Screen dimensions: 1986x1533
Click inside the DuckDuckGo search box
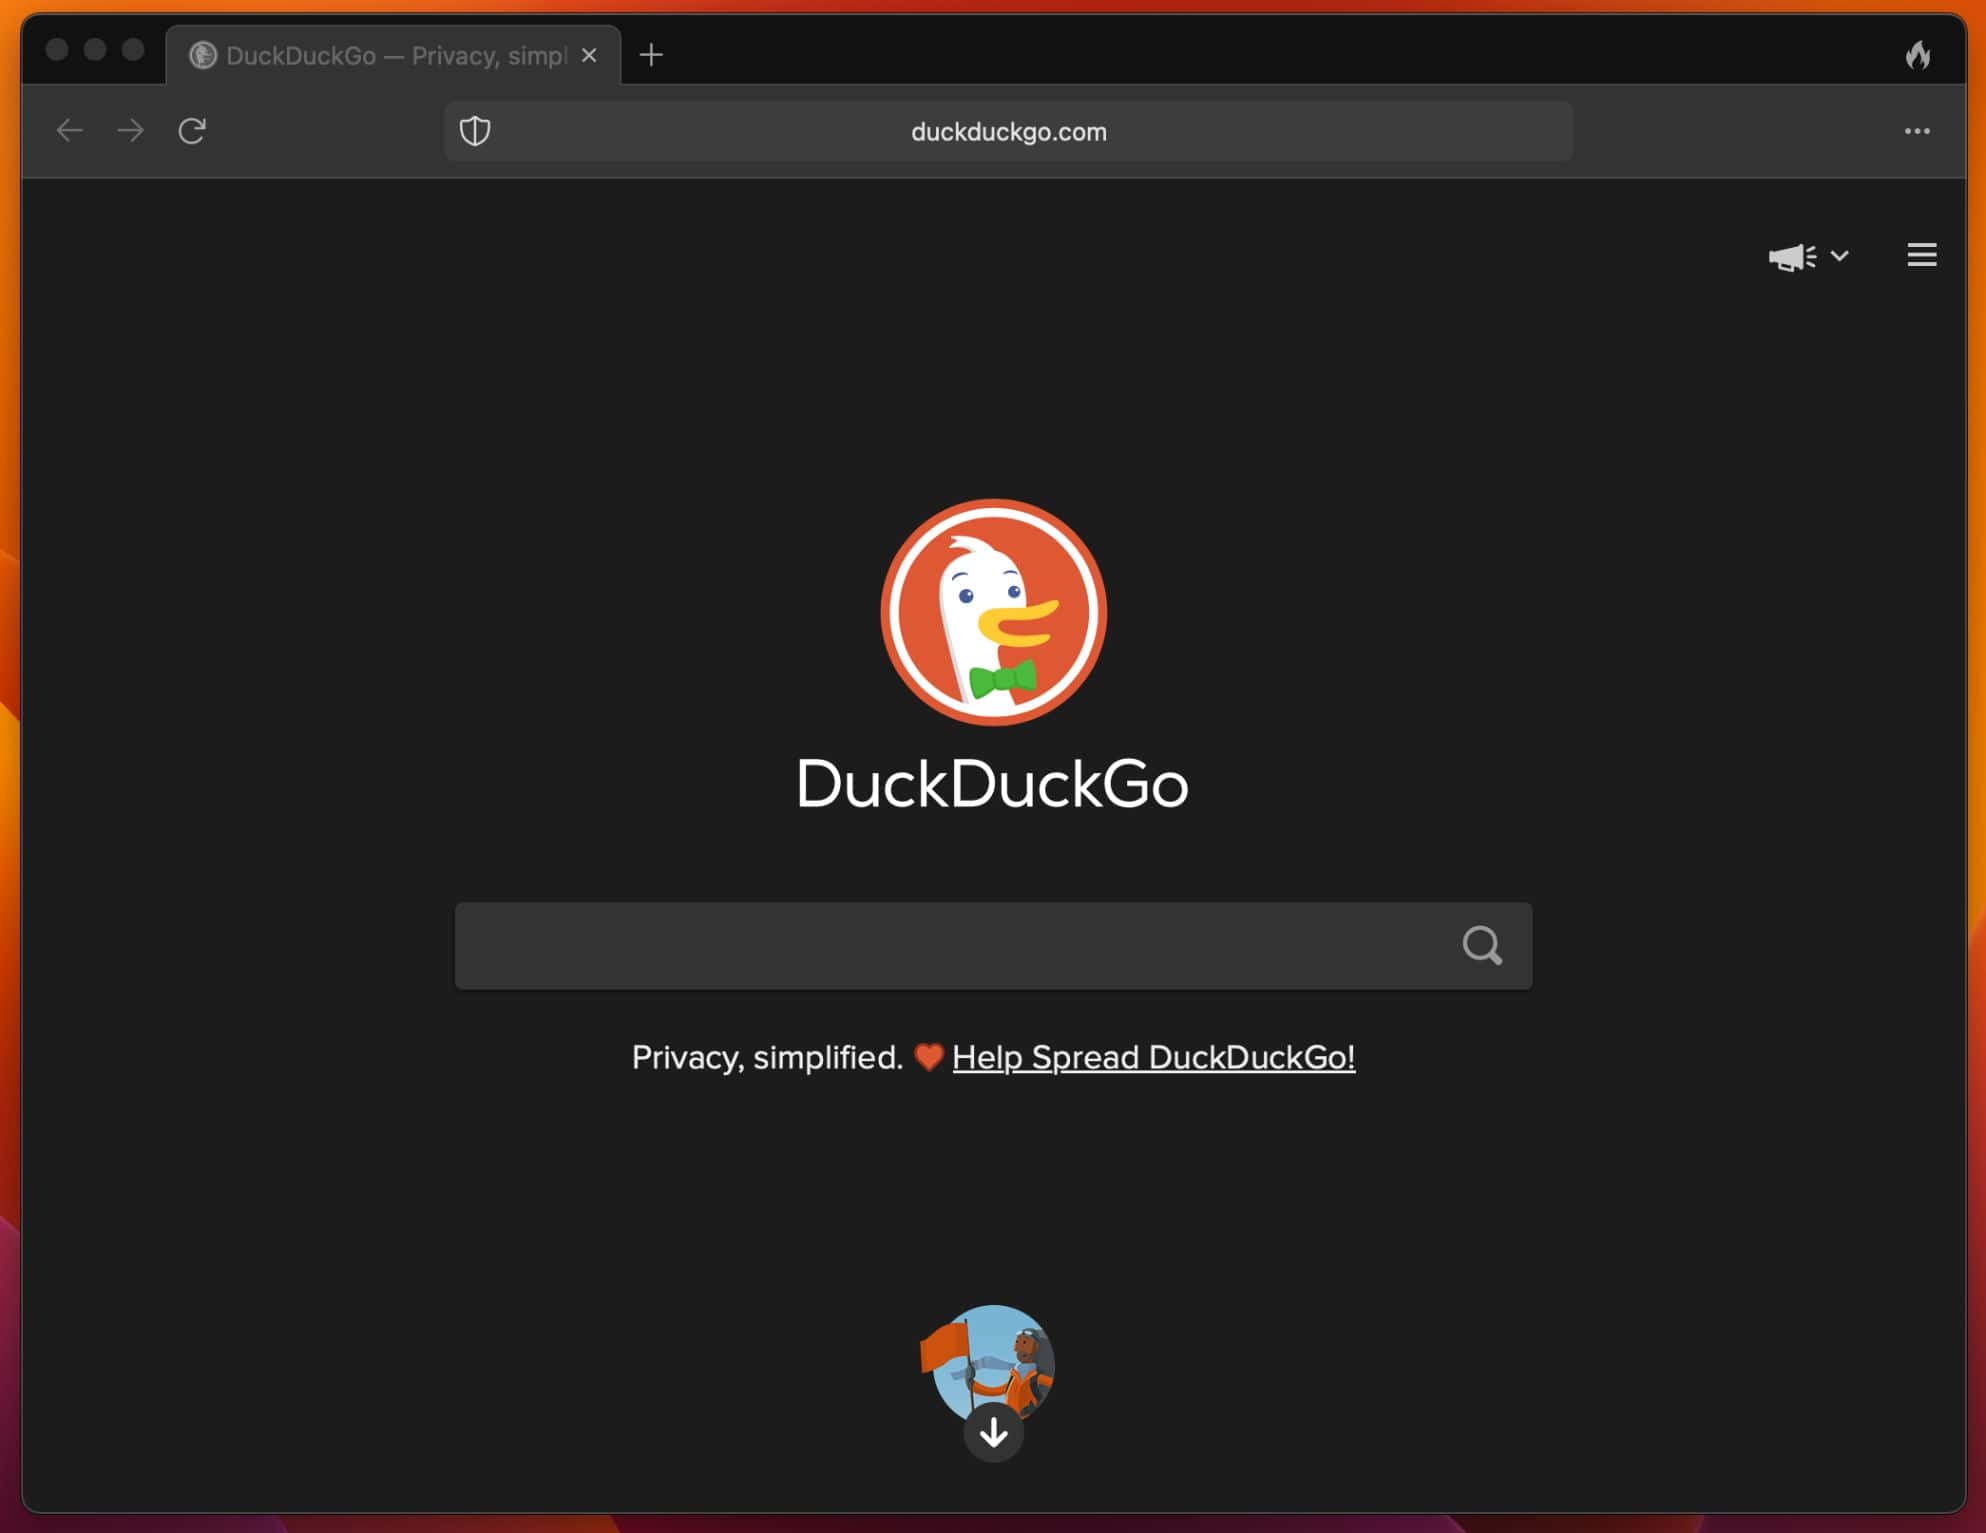click(950, 945)
